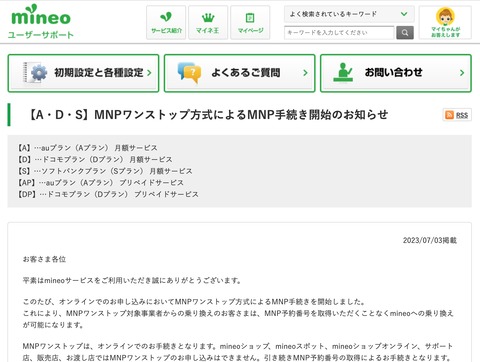Click the ユーザーサポート text under logo

pyautogui.click(x=41, y=35)
